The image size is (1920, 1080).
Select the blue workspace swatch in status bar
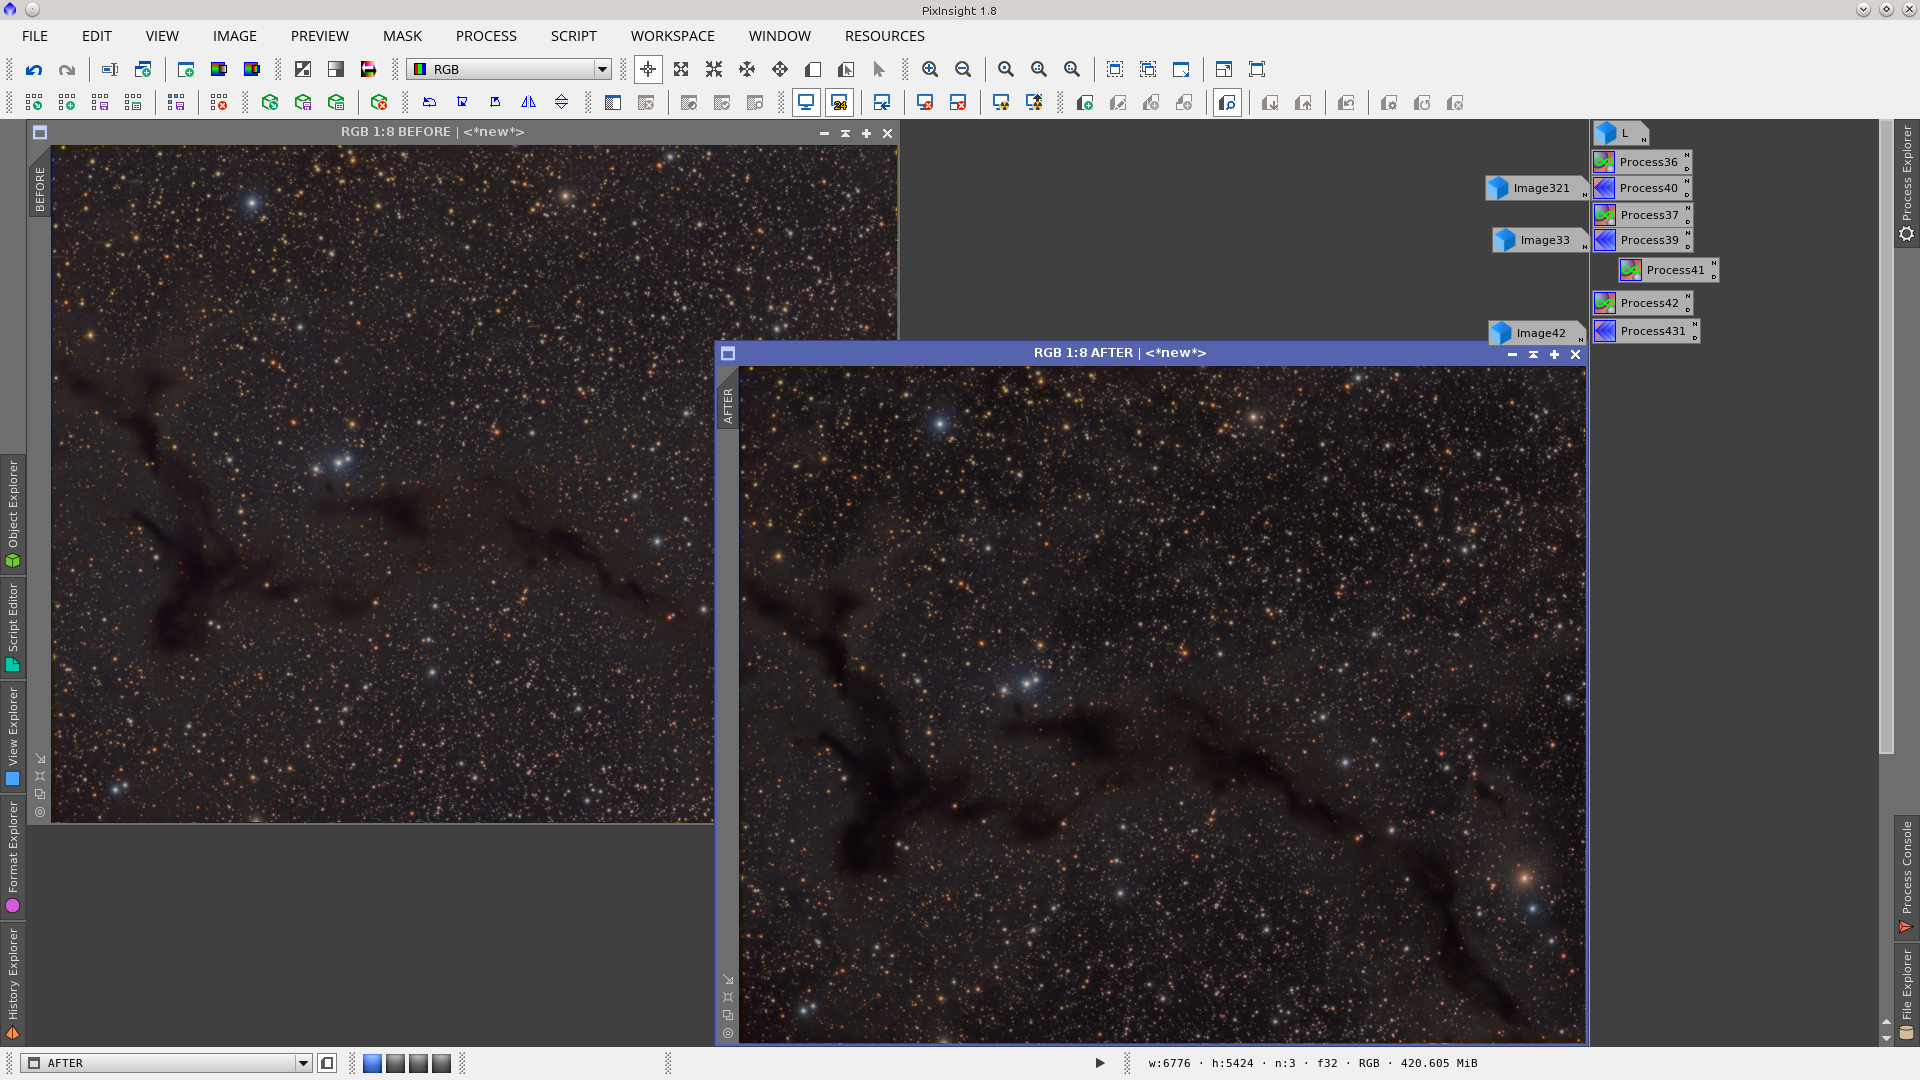click(x=372, y=1063)
